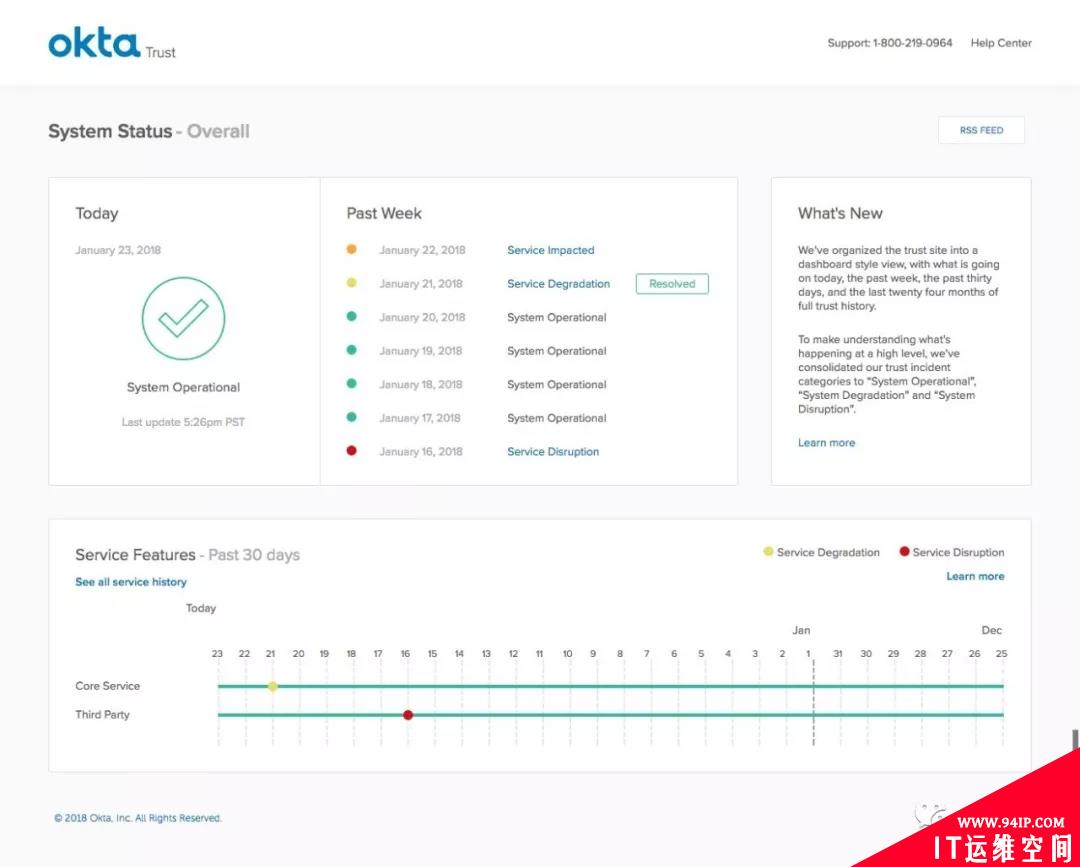Open See all service history link
The image size is (1080, 867).
pyautogui.click(x=131, y=582)
